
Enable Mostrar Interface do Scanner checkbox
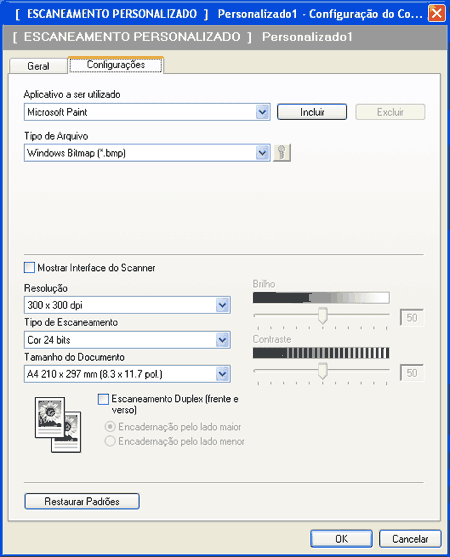tap(29, 267)
